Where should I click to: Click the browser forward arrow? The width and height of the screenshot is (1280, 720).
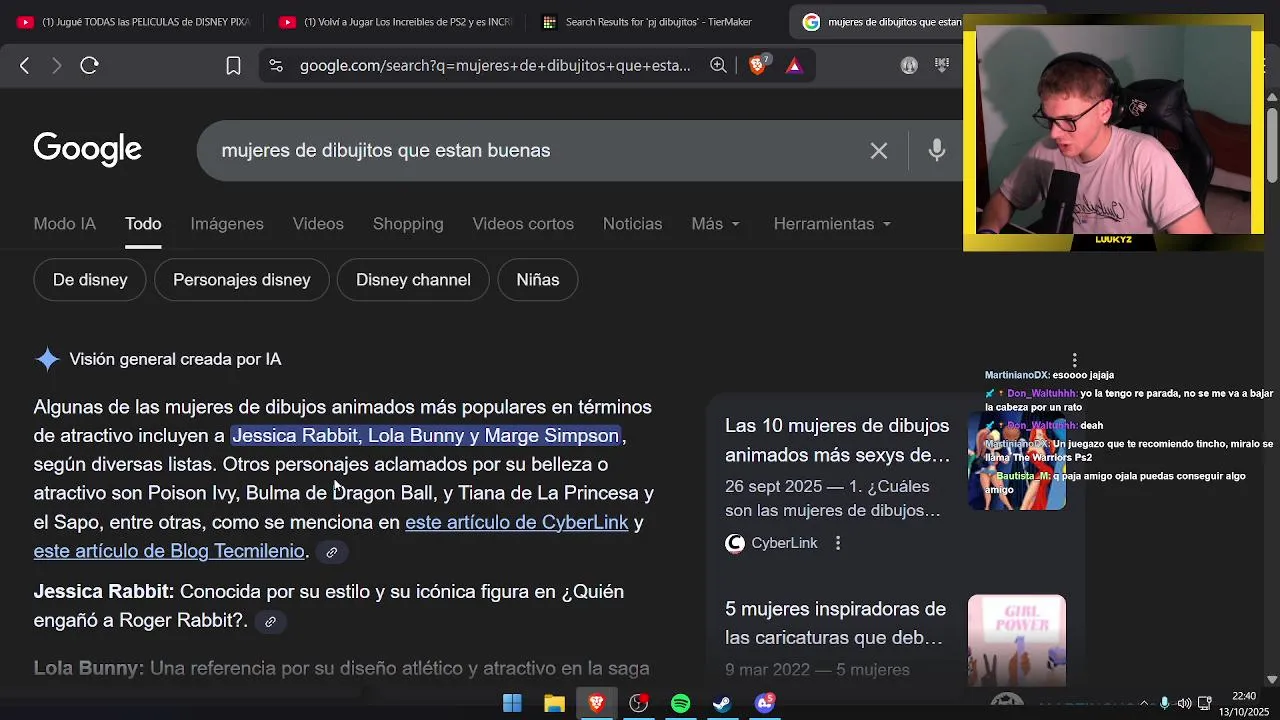click(57, 66)
